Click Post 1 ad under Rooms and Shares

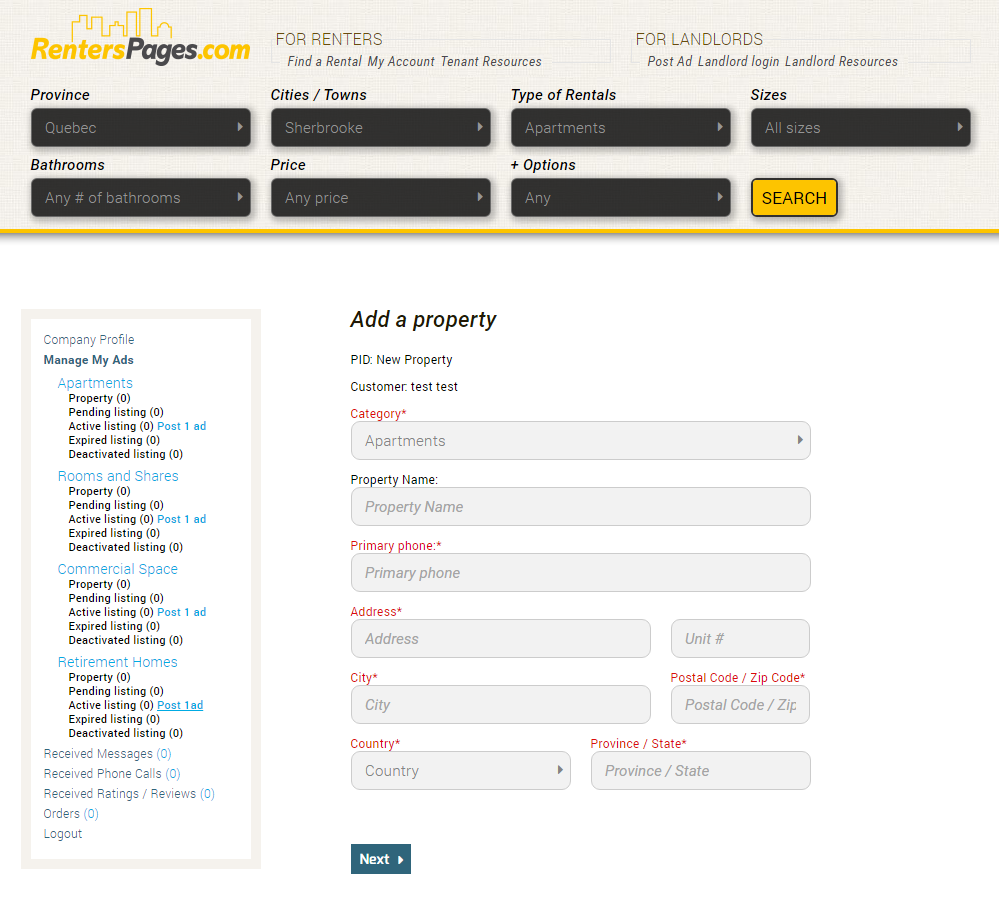pos(182,519)
